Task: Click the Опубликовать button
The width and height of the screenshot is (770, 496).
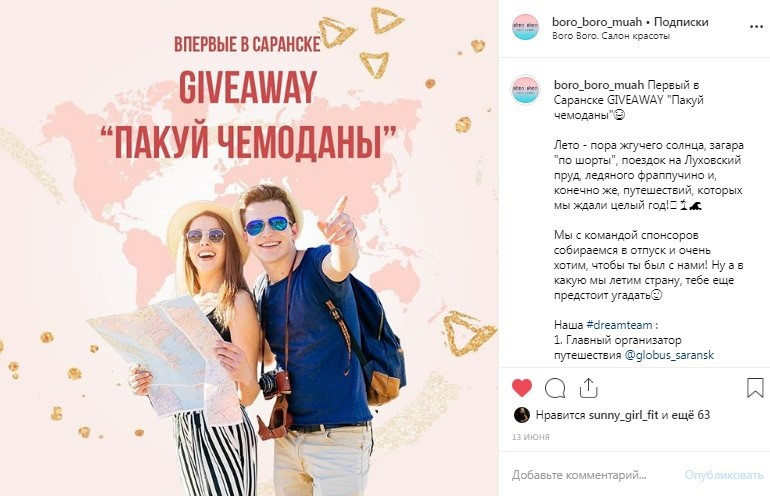Action: click(724, 475)
